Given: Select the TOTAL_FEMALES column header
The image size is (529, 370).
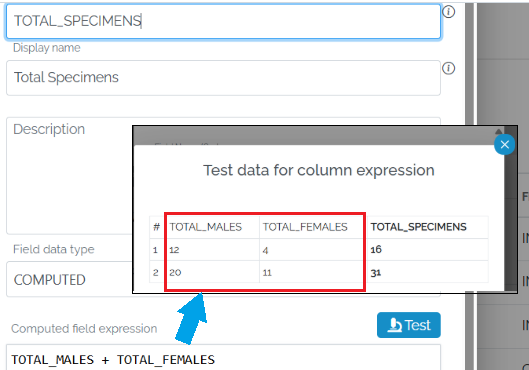Looking at the screenshot, I should click(x=305, y=227).
